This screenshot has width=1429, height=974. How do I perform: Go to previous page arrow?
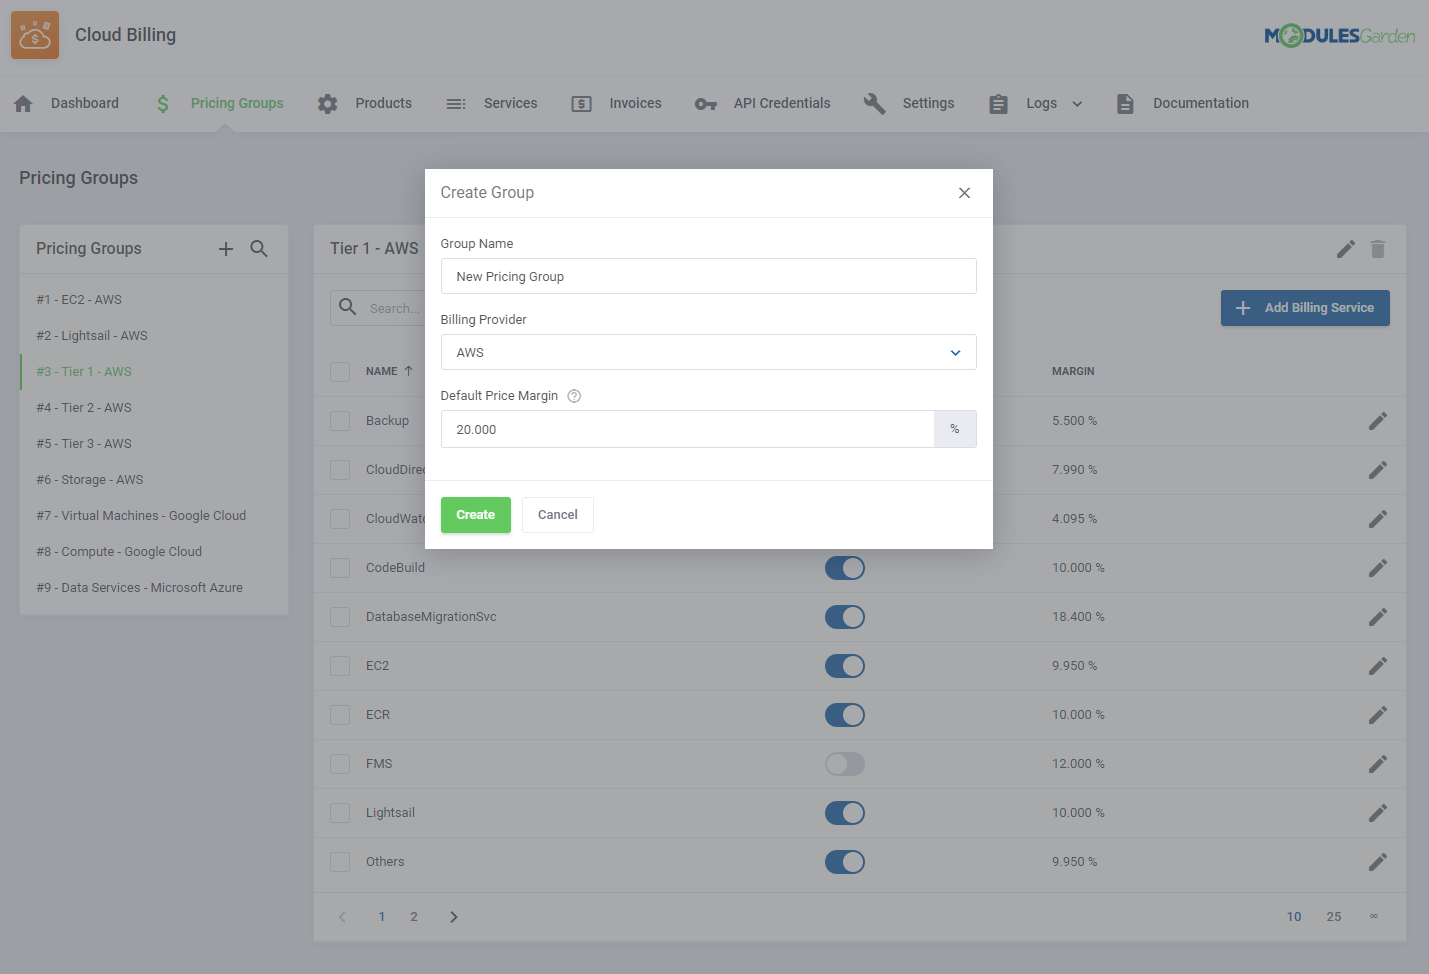tap(342, 917)
